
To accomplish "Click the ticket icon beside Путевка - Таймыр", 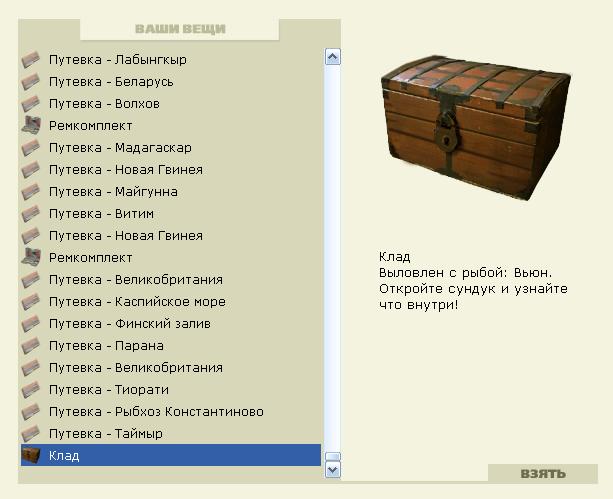I will [30, 433].
